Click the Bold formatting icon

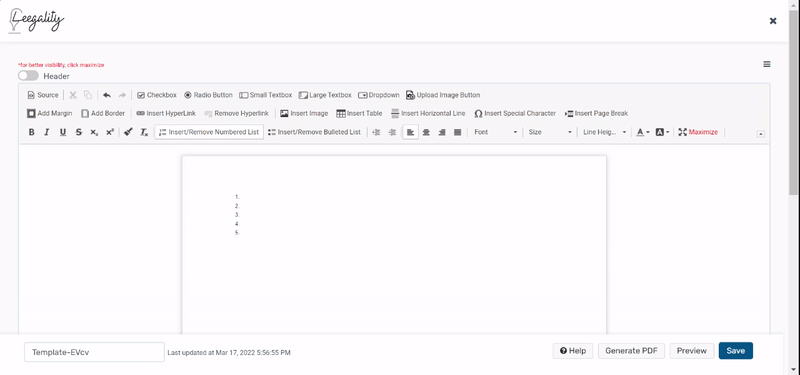coord(31,132)
